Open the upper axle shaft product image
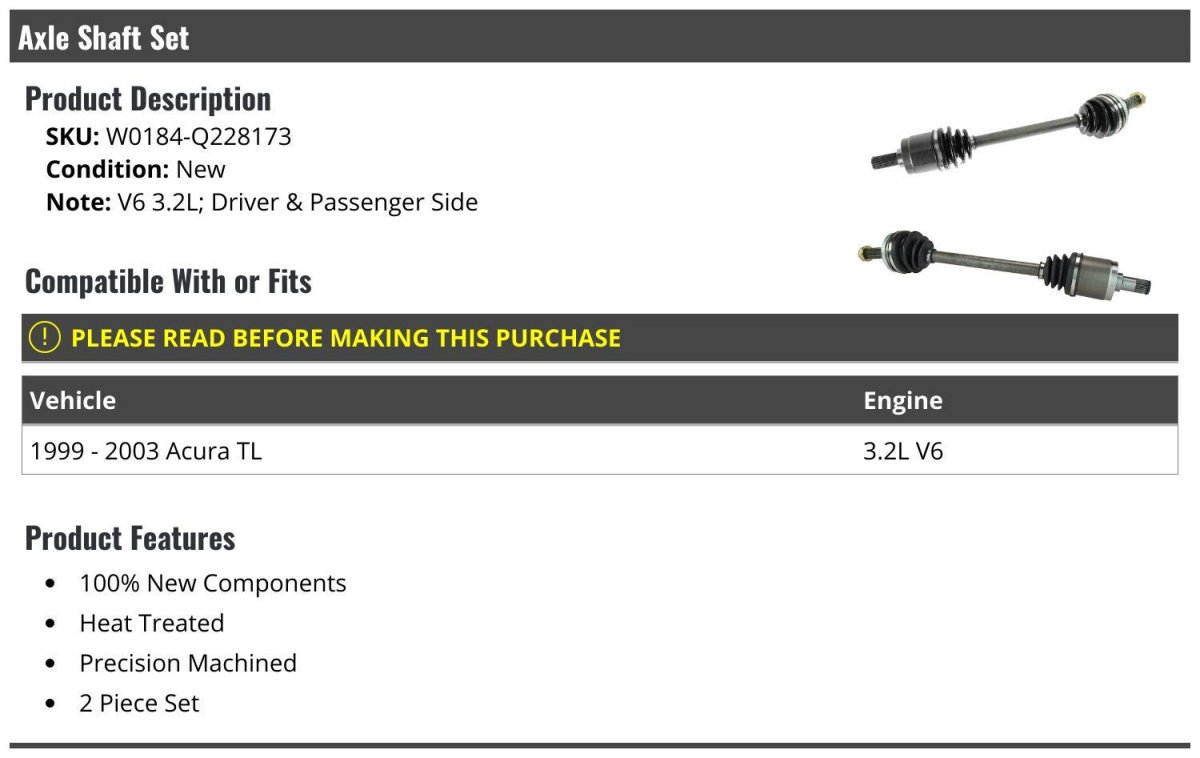The width and height of the screenshot is (1200, 758). click(x=1008, y=131)
